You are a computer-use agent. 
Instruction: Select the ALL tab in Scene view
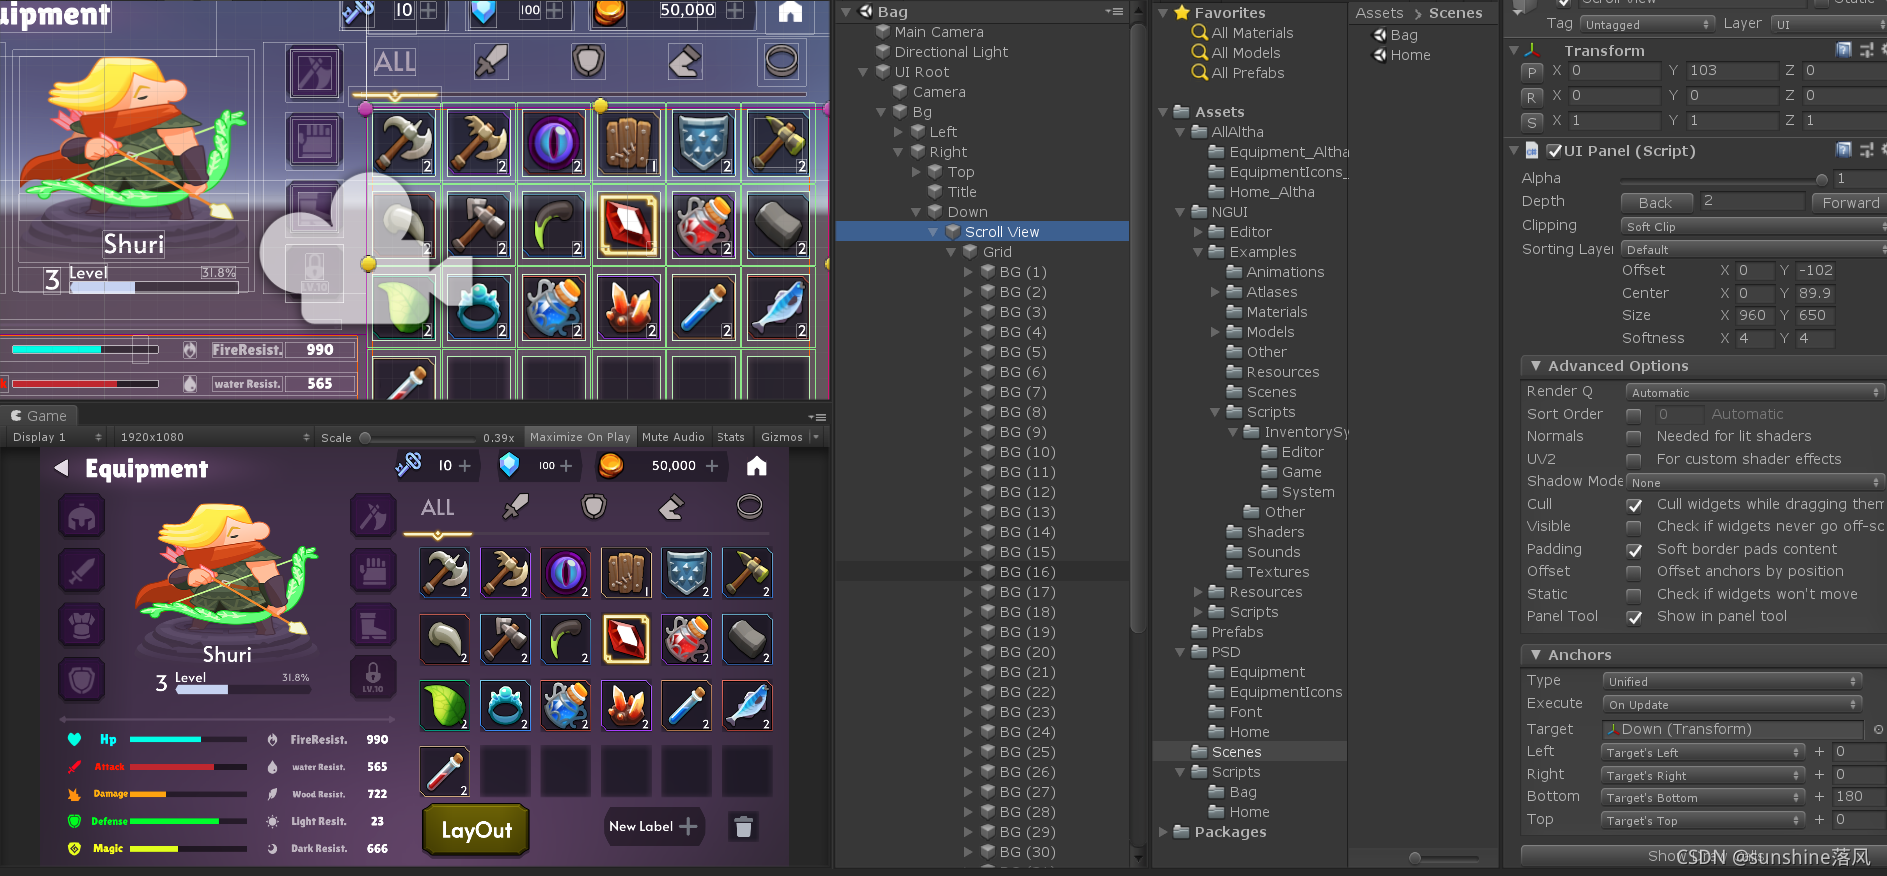(395, 62)
